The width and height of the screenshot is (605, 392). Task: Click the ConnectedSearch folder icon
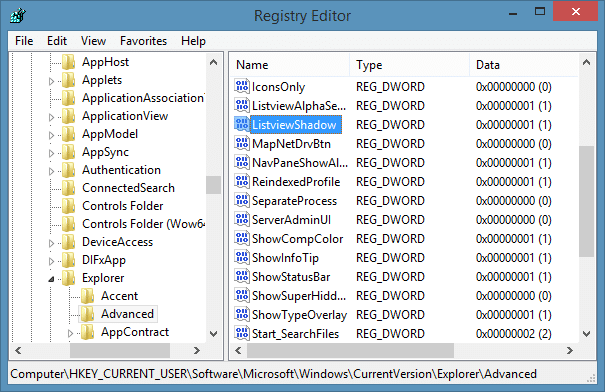(69, 188)
